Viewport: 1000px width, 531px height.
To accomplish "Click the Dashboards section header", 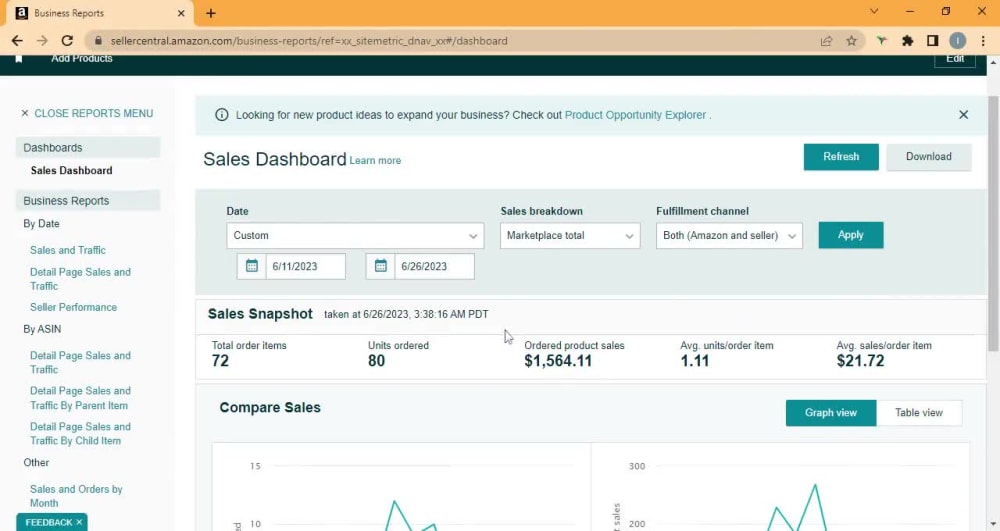I will (88, 147).
